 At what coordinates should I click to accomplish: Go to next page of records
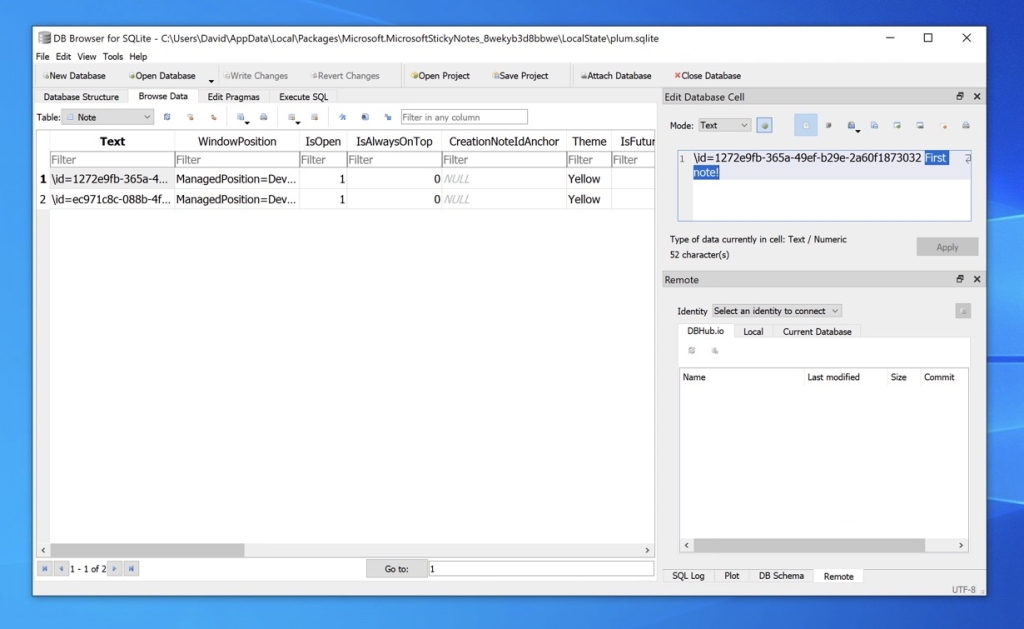[x=114, y=569]
